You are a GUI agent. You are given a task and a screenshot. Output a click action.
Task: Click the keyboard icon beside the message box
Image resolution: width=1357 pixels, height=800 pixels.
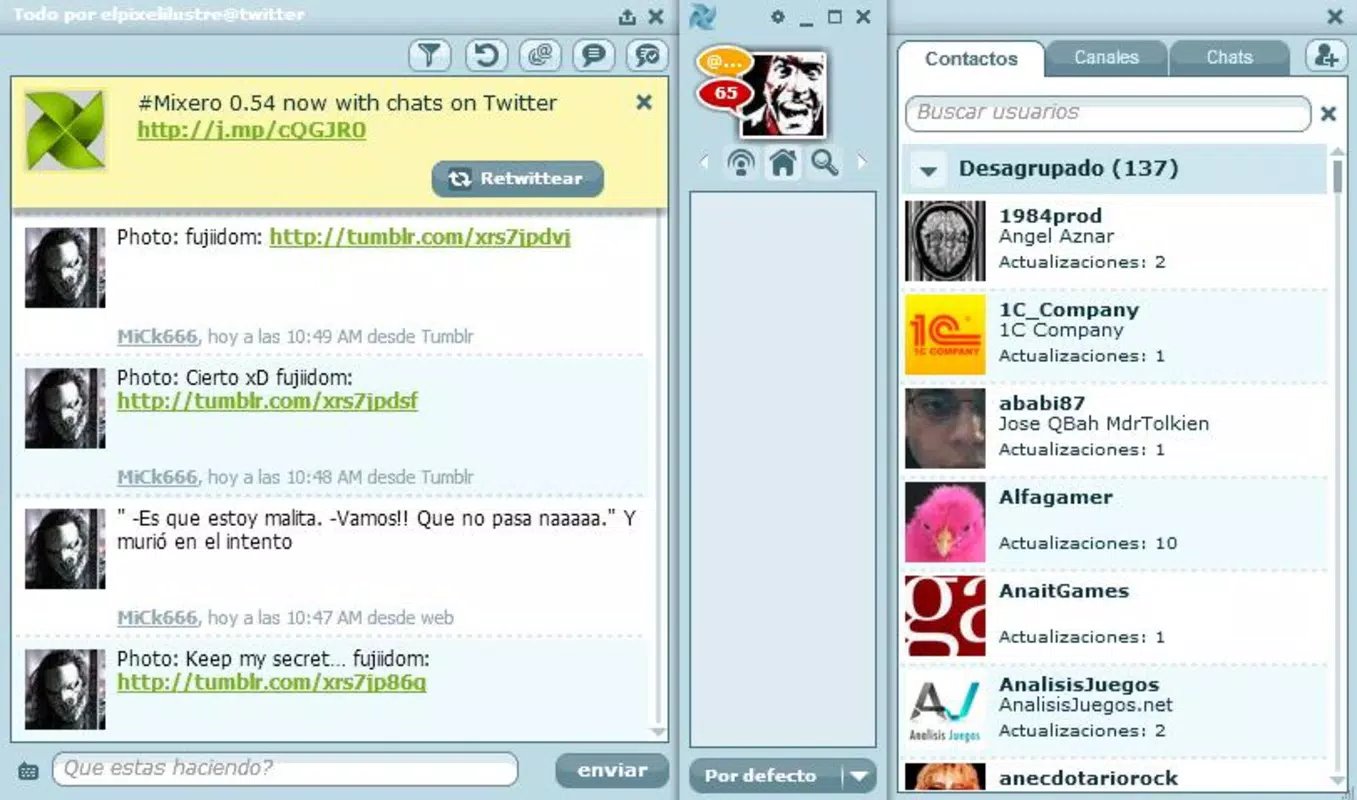(28, 771)
